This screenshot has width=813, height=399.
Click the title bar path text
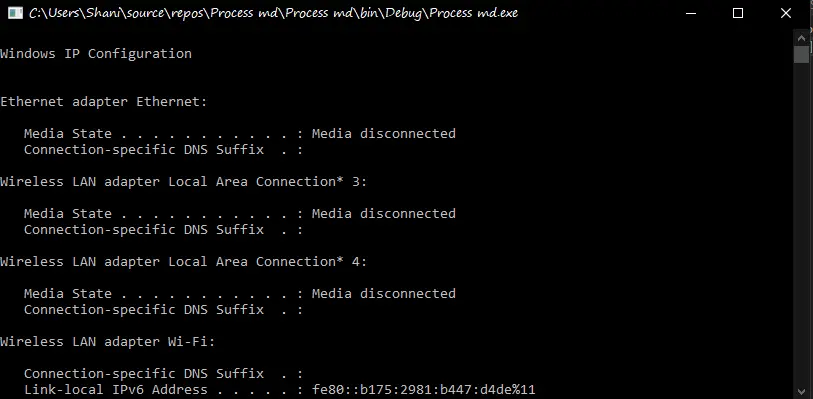tap(273, 13)
